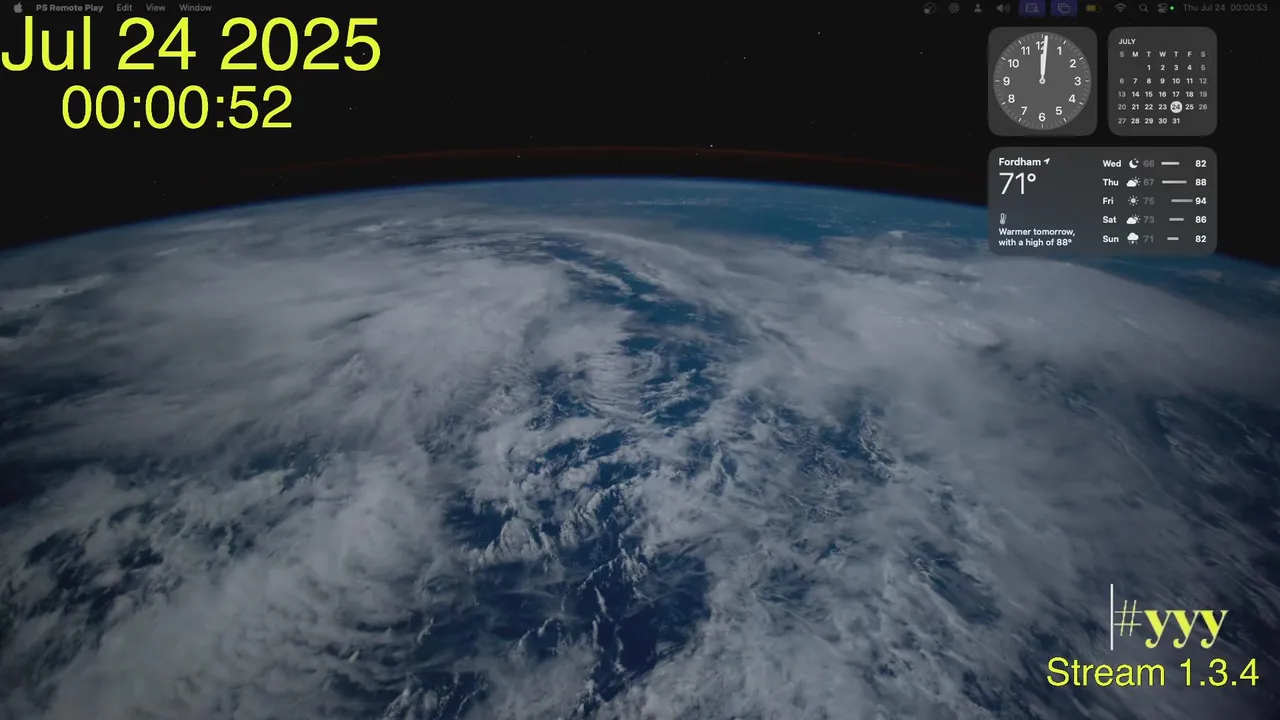Click the menu bar date and time
The height and width of the screenshot is (720, 1280).
[1225, 7]
